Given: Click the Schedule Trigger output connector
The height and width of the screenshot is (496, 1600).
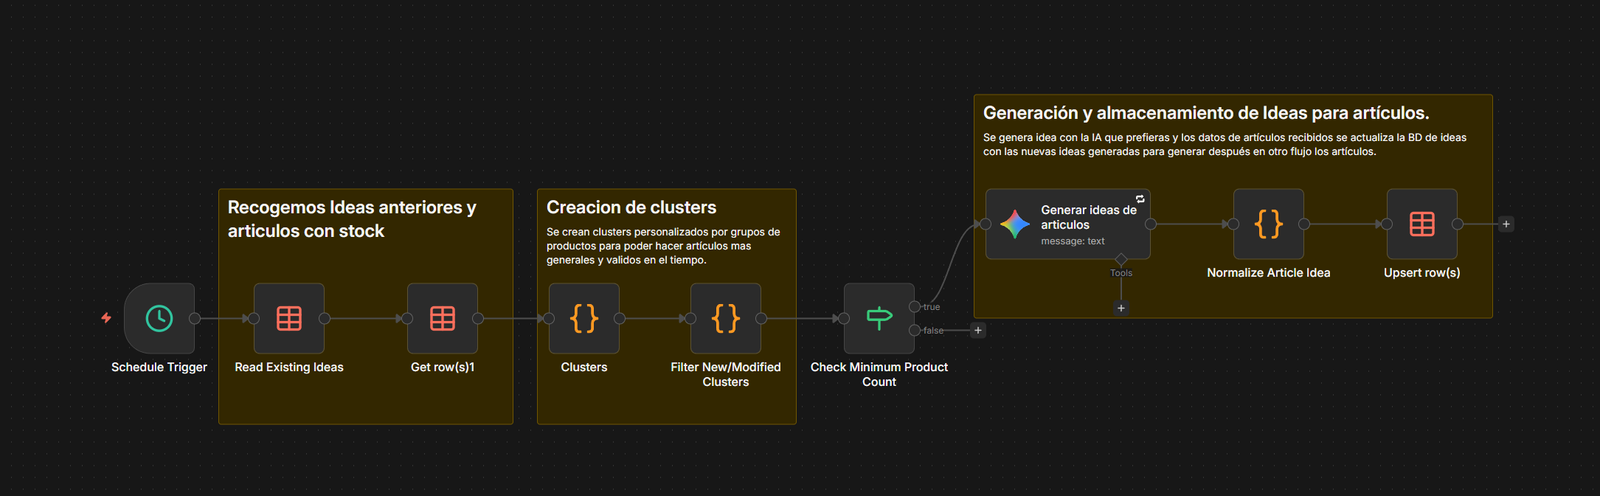Looking at the screenshot, I should pyautogui.click(x=195, y=319).
